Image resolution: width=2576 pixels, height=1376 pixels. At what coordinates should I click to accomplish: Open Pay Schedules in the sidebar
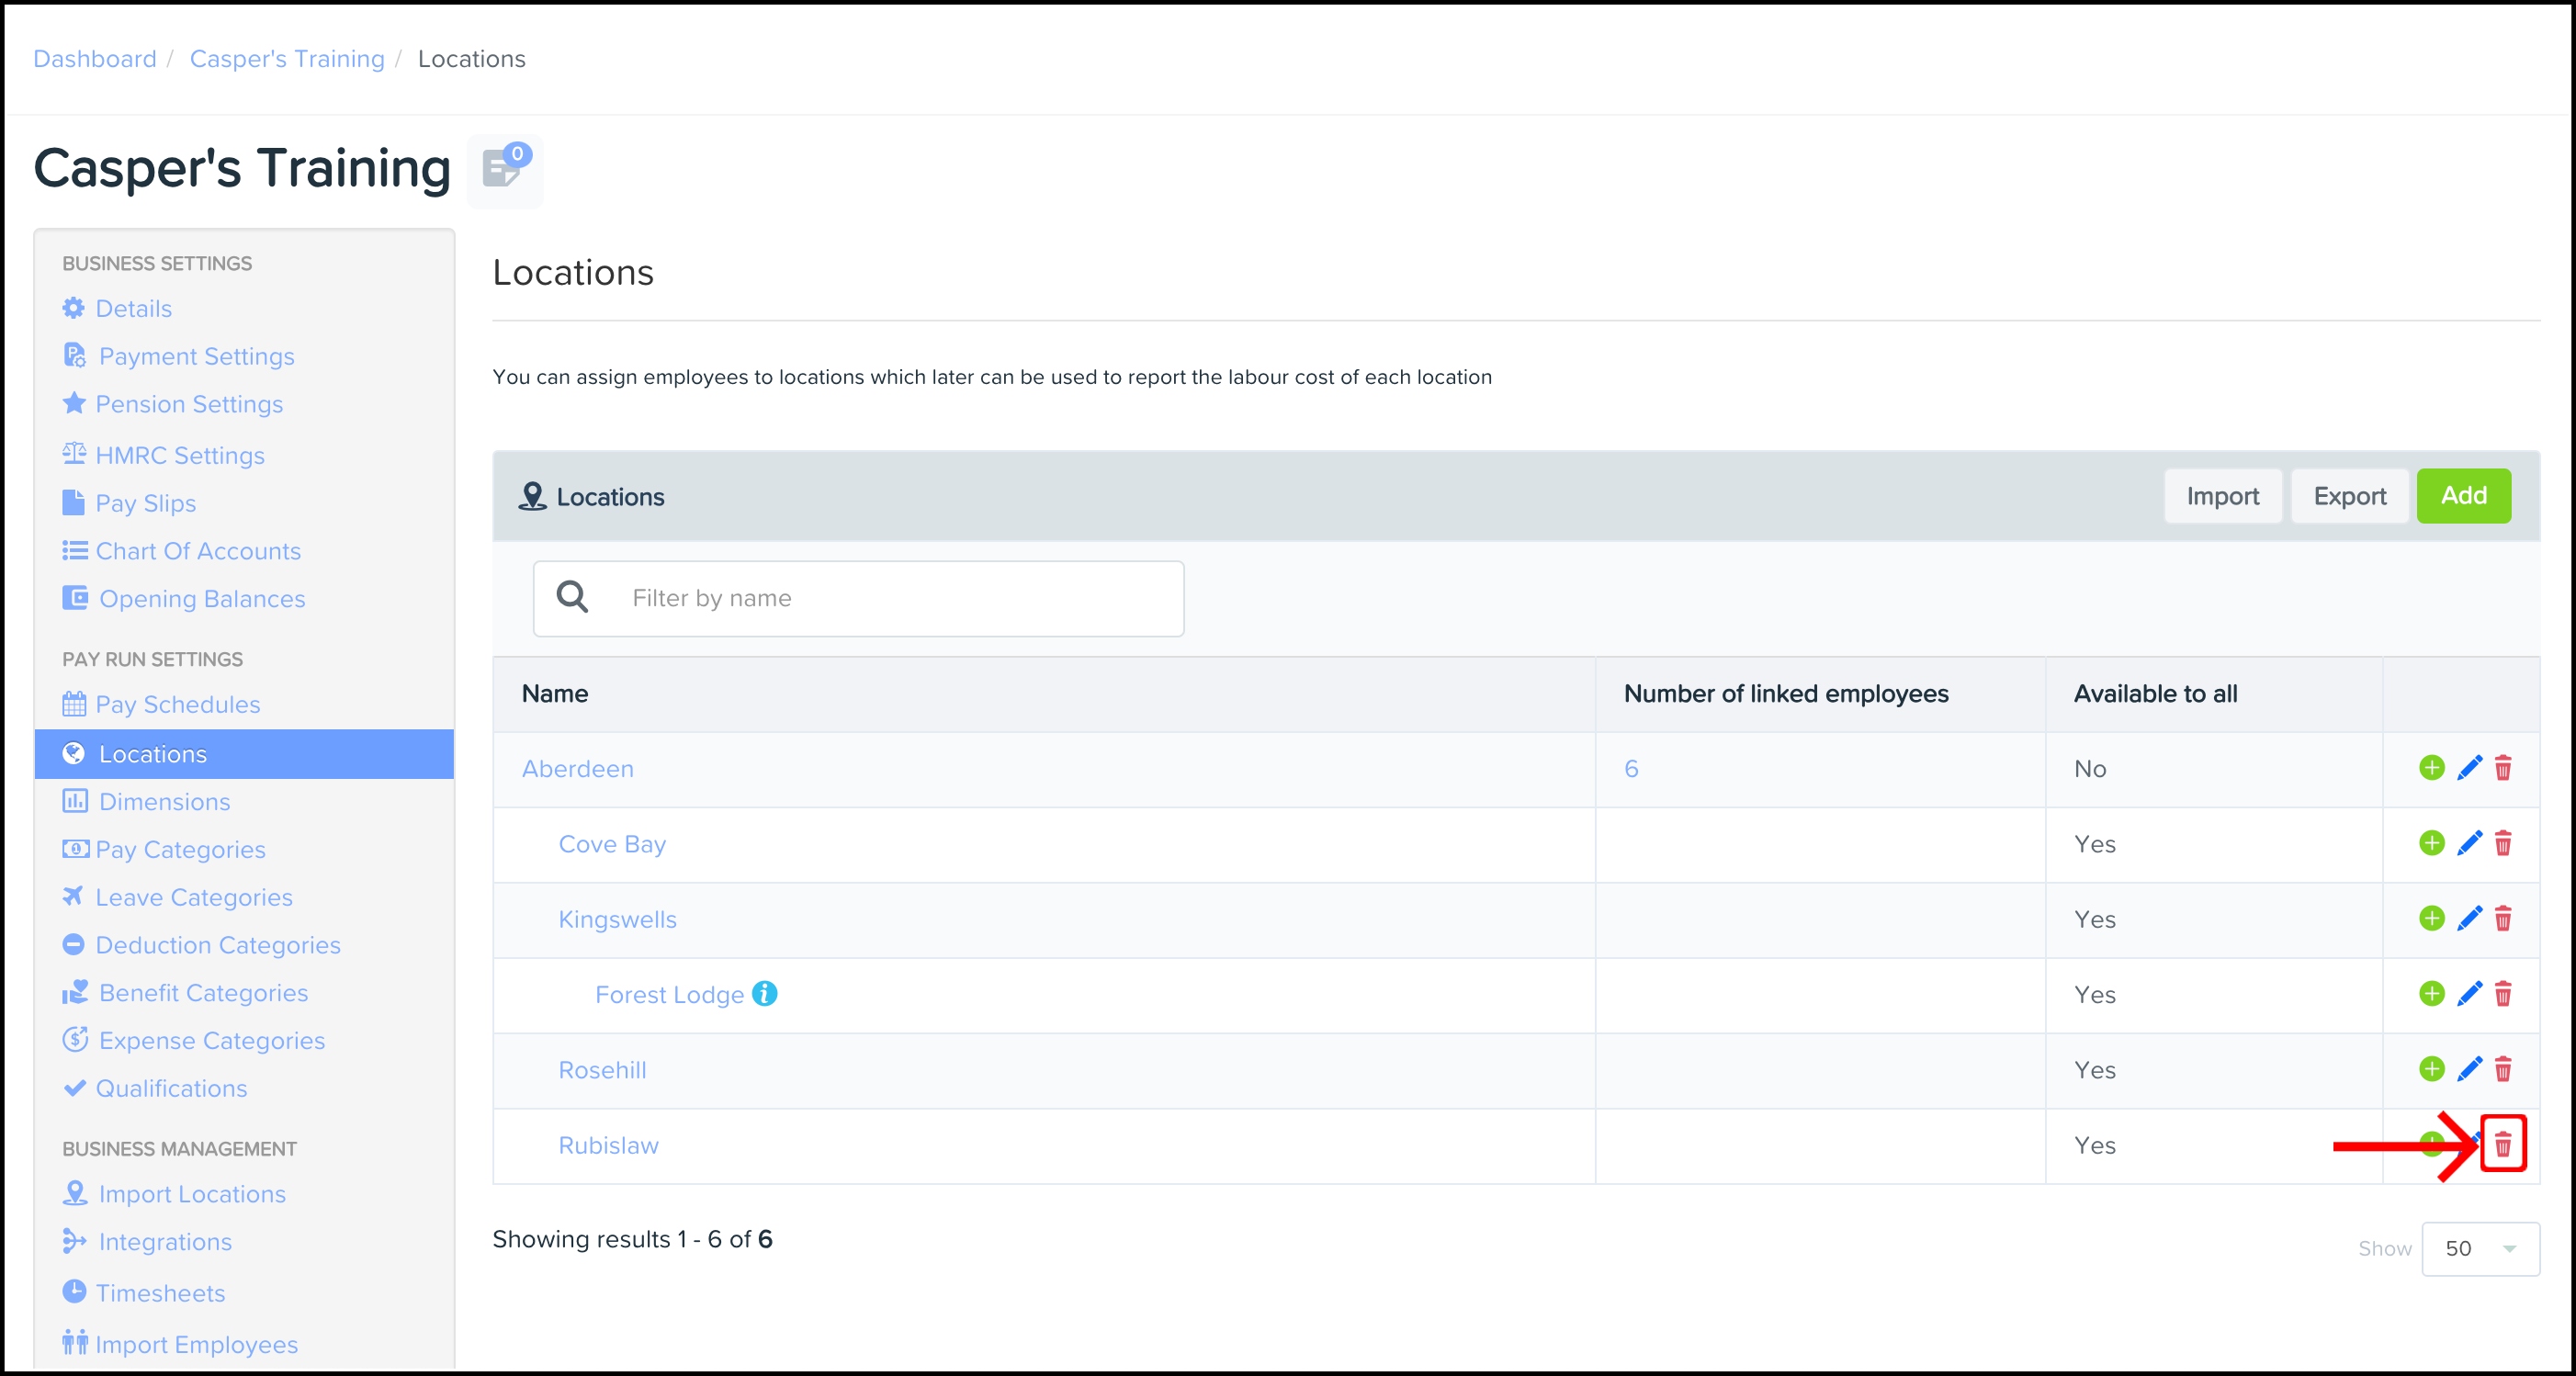[177, 704]
